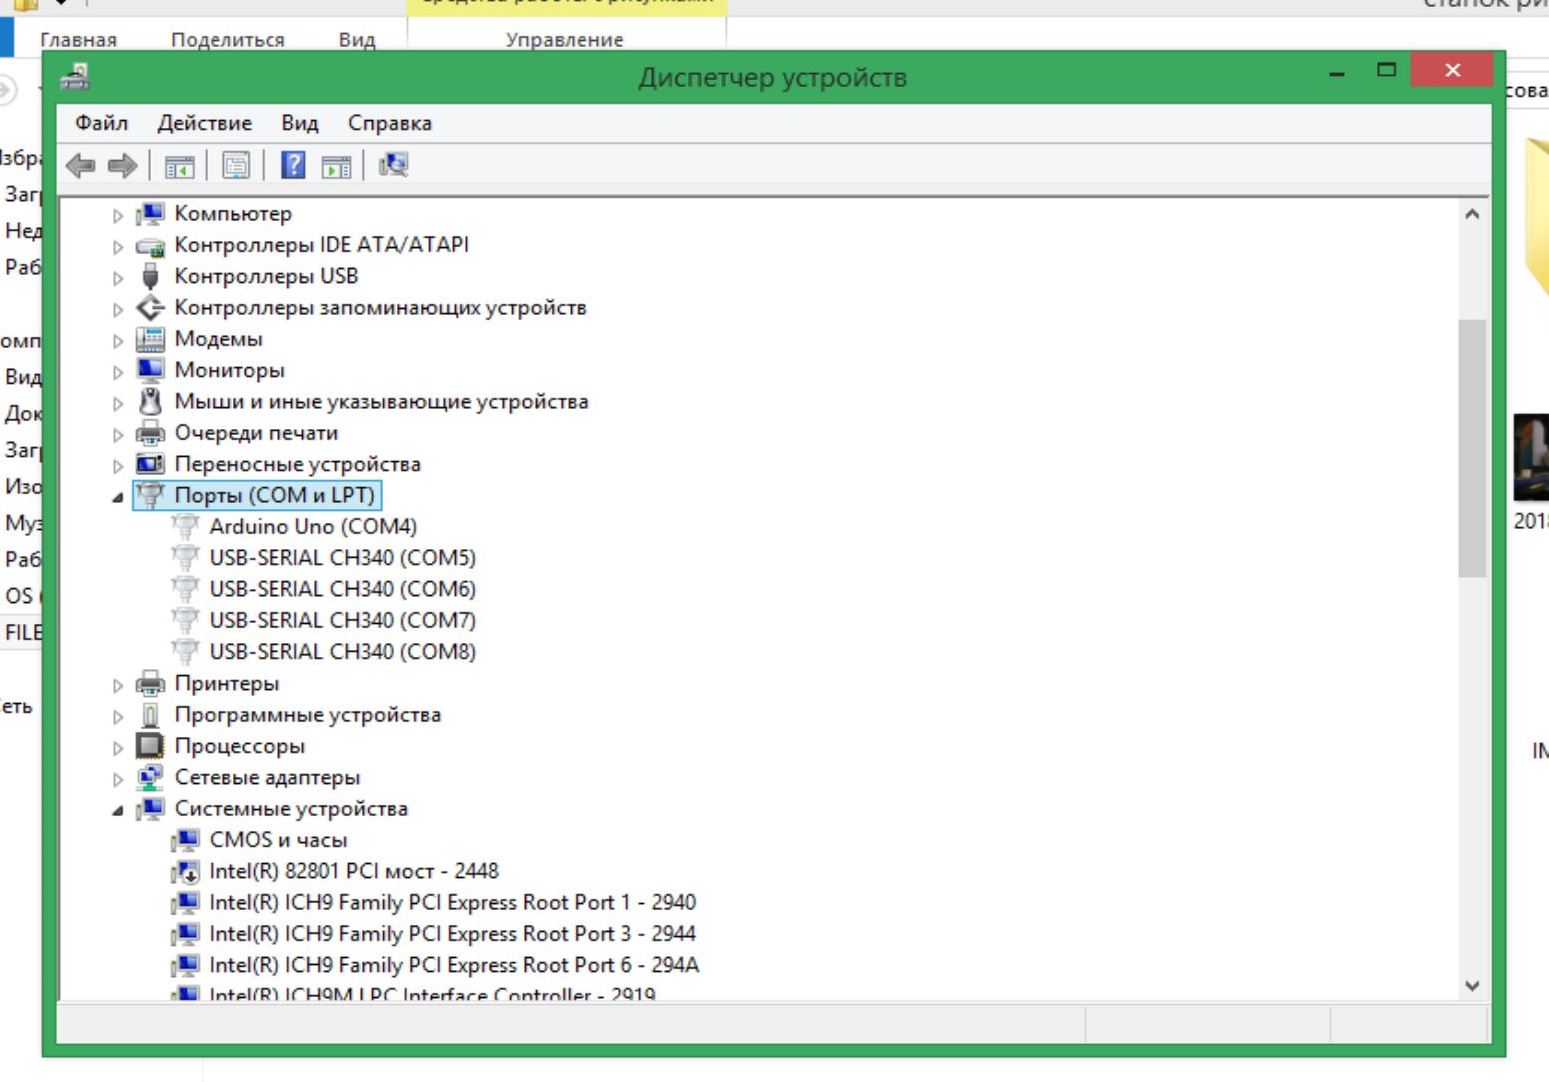Click the Device Manager title bar icon
1549x1082 pixels.
(x=76, y=77)
